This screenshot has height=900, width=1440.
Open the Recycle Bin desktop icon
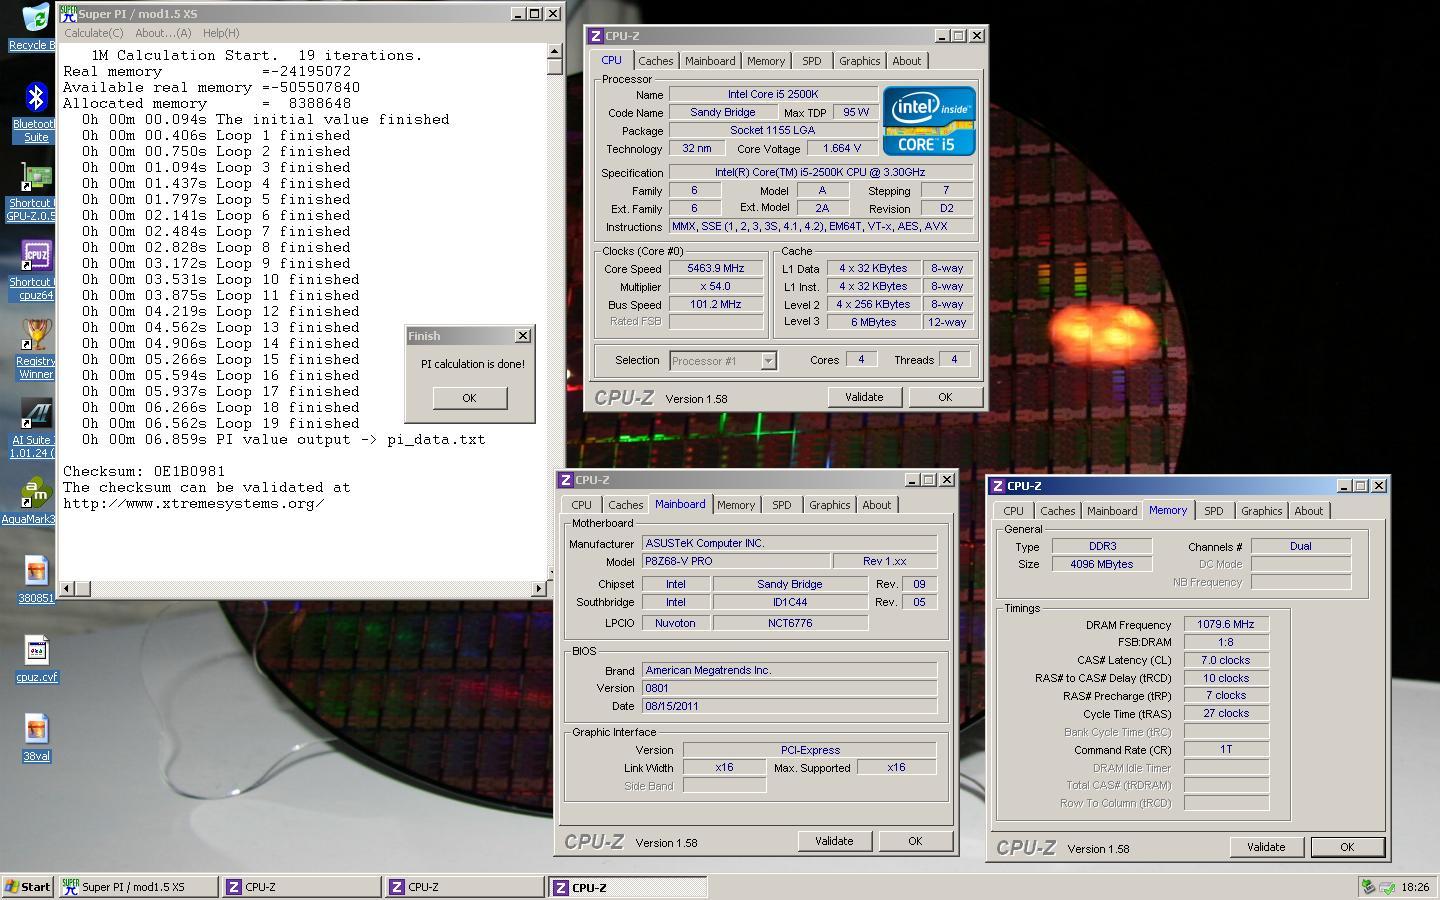click(x=35, y=18)
